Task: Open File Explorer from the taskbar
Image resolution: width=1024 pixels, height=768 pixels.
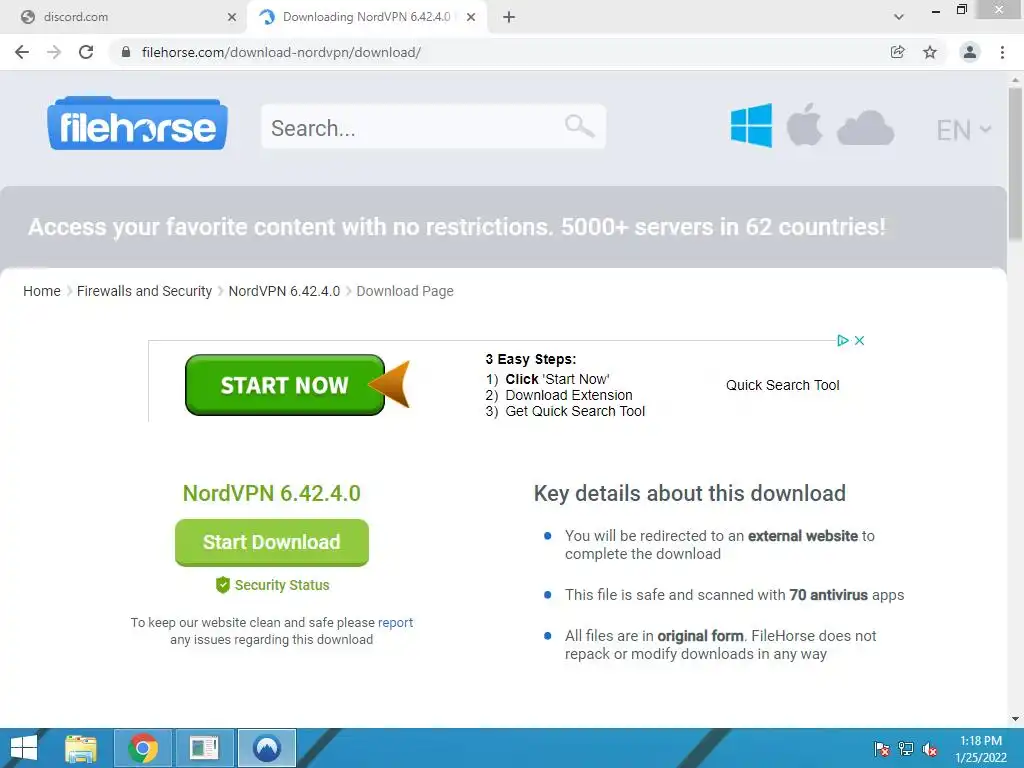Action: click(81, 748)
